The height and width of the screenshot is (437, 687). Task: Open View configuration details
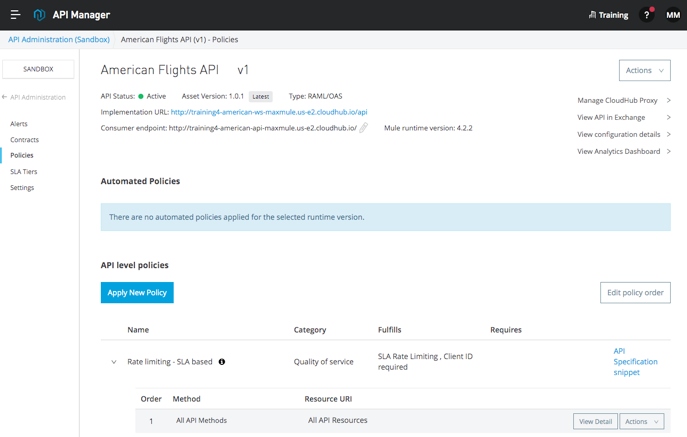(624, 135)
